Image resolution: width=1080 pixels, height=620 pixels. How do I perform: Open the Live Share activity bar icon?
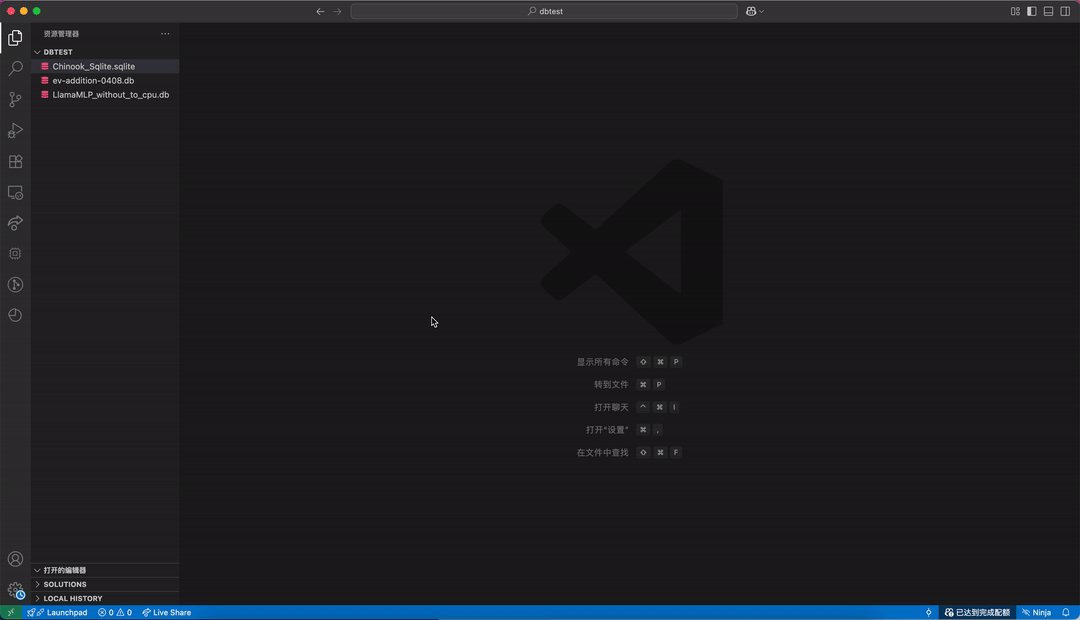point(15,223)
